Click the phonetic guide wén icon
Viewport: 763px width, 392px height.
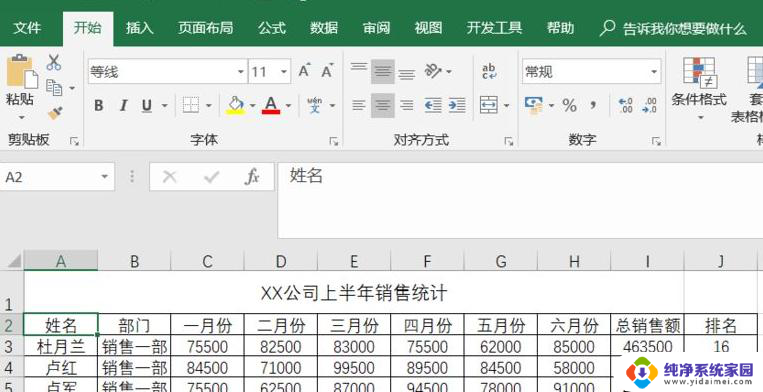(x=315, y=105)
